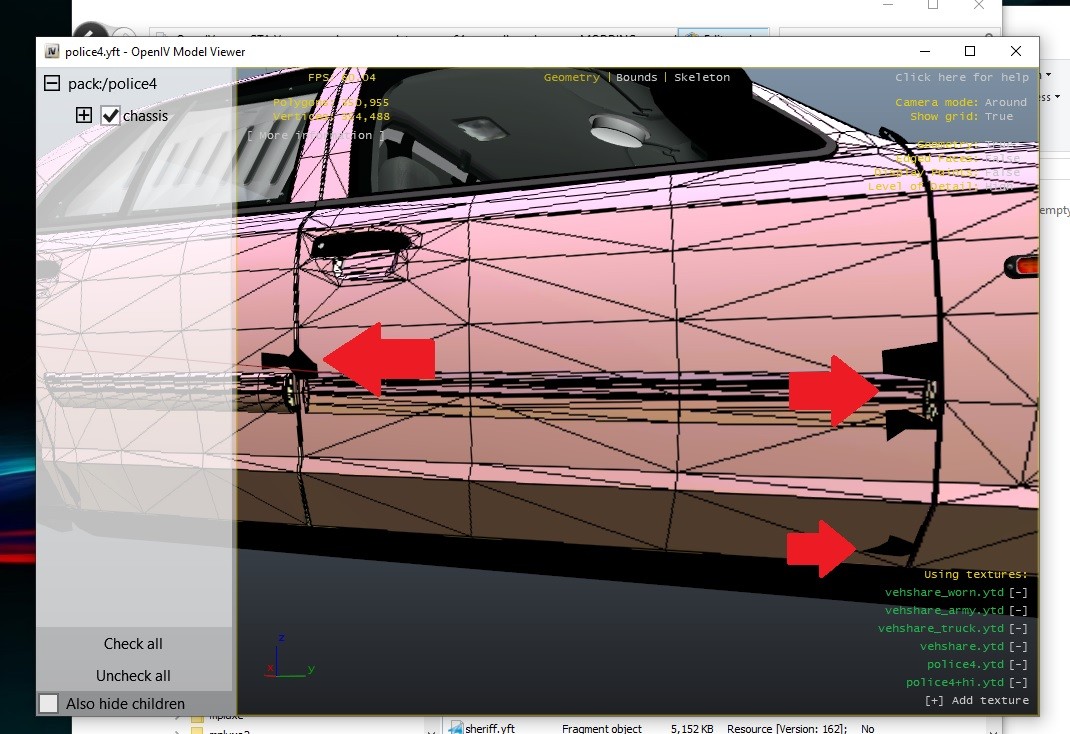Remove police4+hi.ytd texture with [-]
The height and width of the screenshot is (734, 1070).
[x=1018, y=682]
